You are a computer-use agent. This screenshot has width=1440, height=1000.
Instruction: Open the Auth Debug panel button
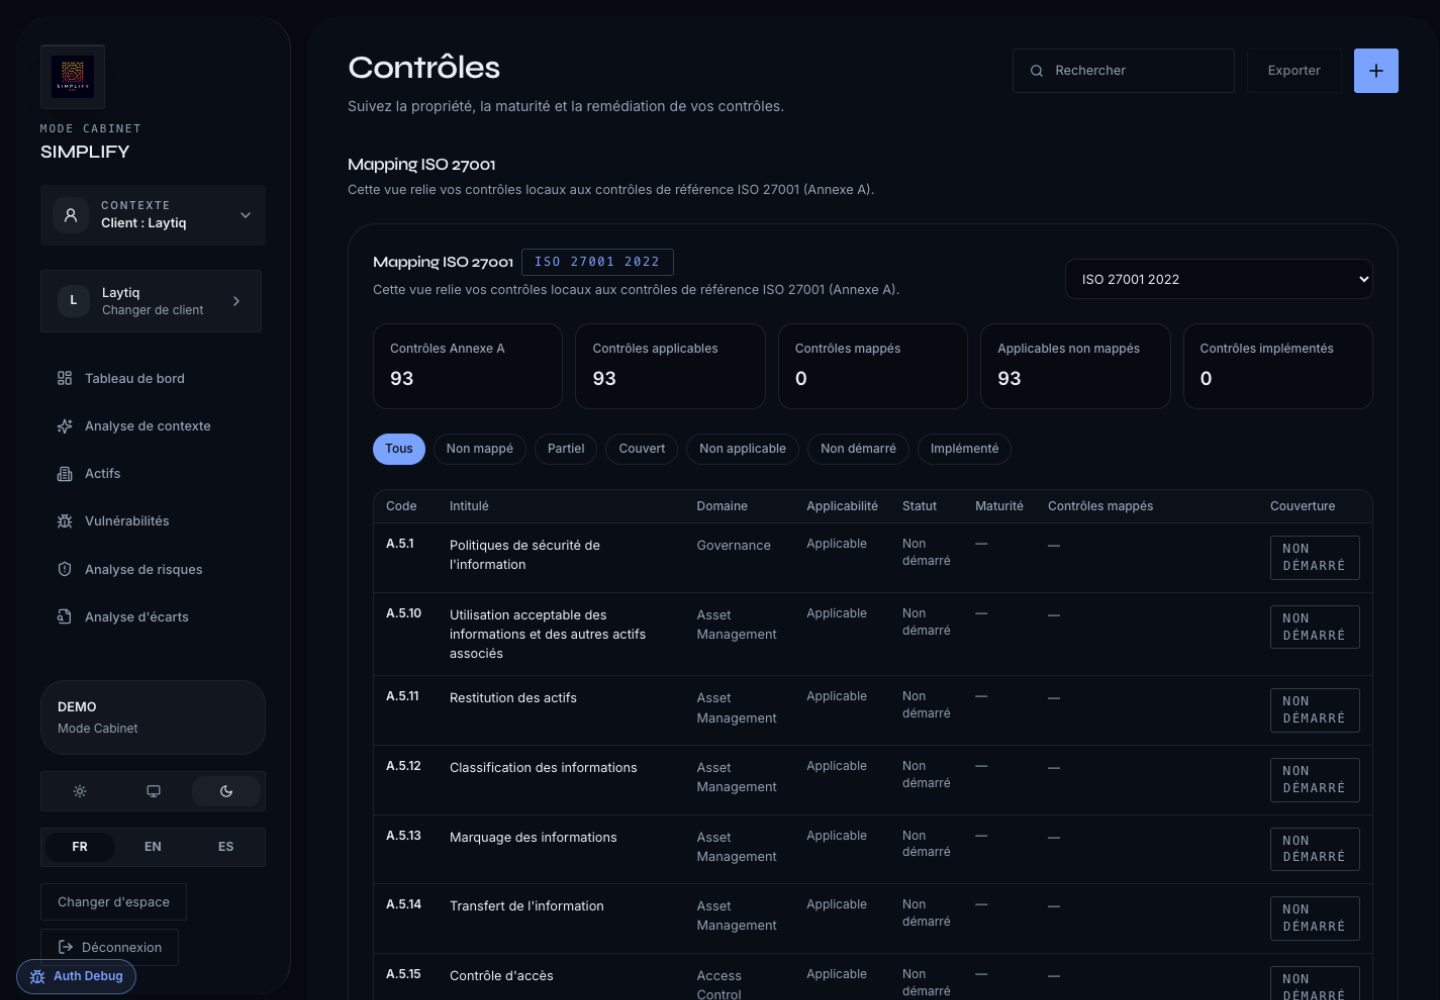(x=76, y=977)
